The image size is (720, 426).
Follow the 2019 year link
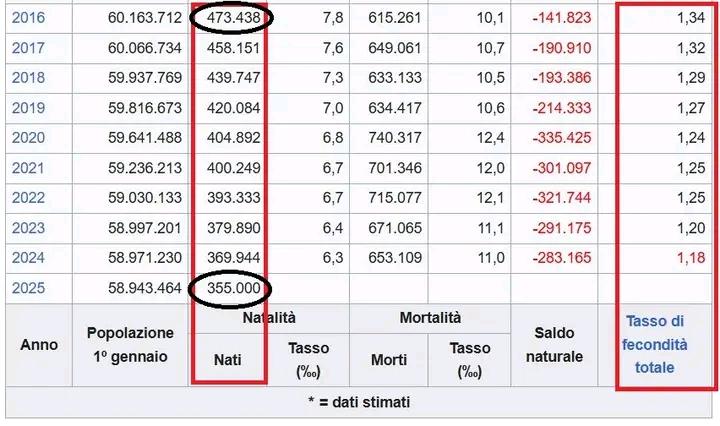click(x=28, y=108)
